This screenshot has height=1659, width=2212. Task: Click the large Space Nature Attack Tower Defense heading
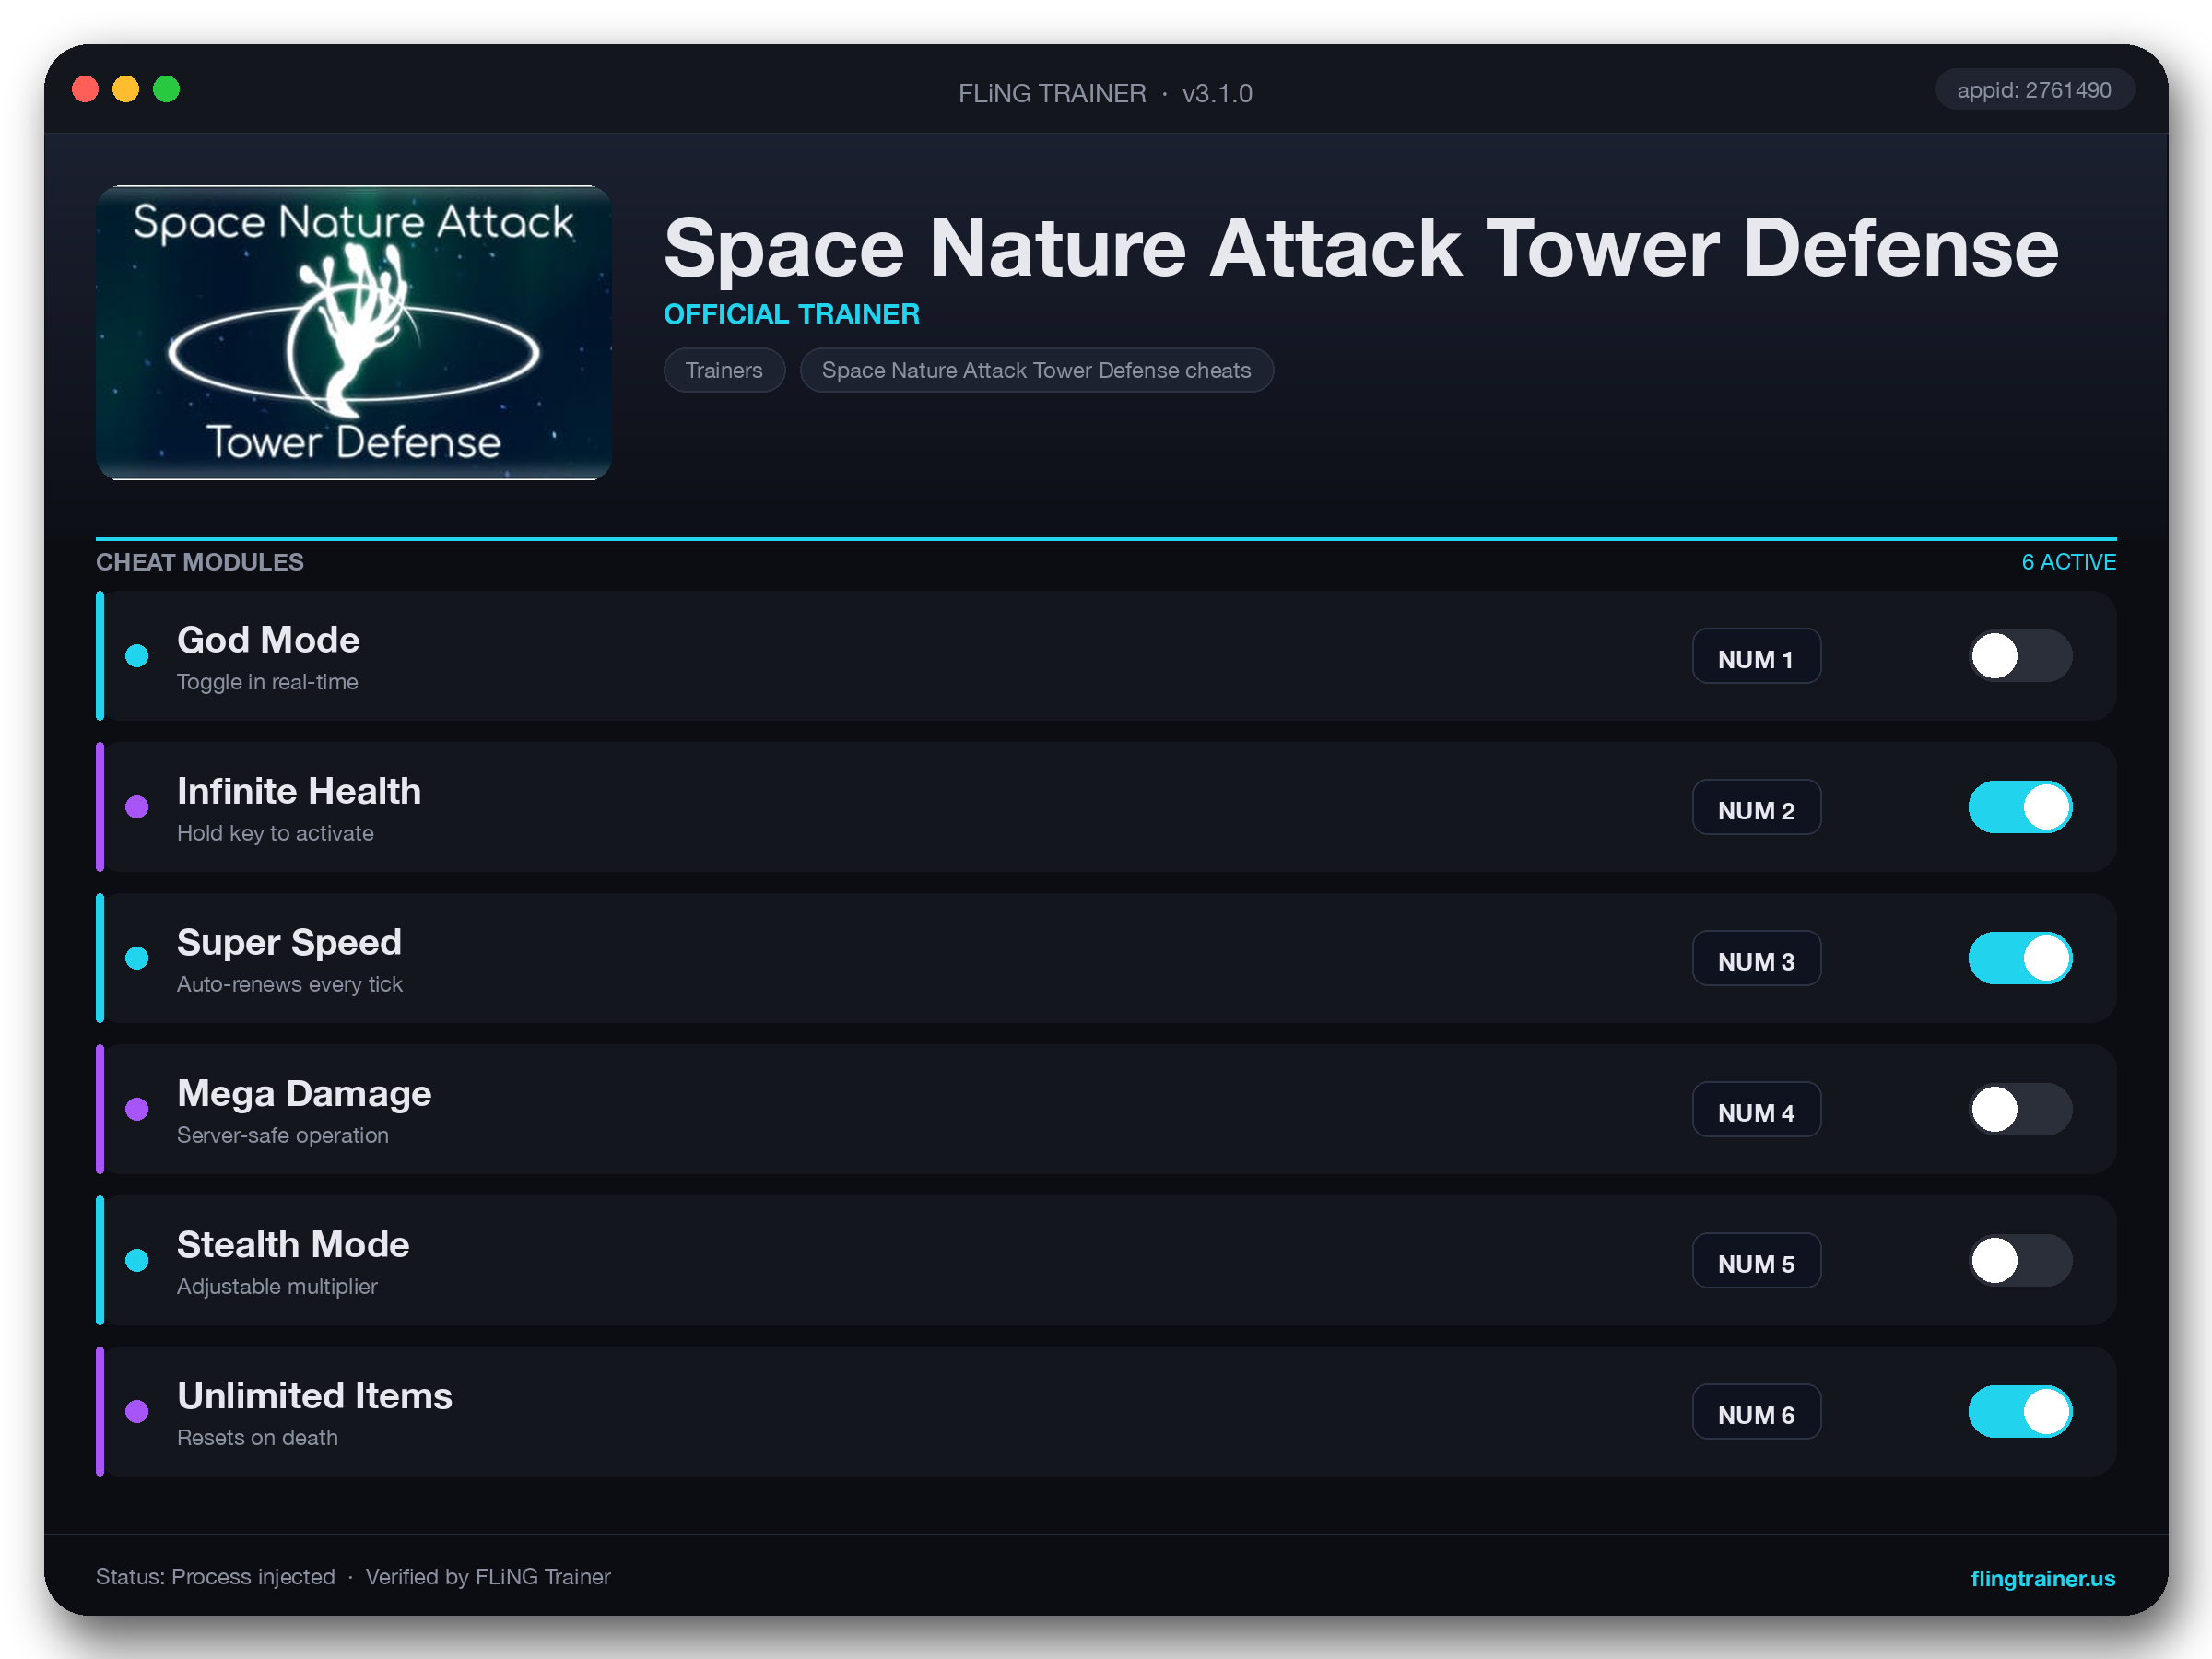click(x=1361, y=248)
